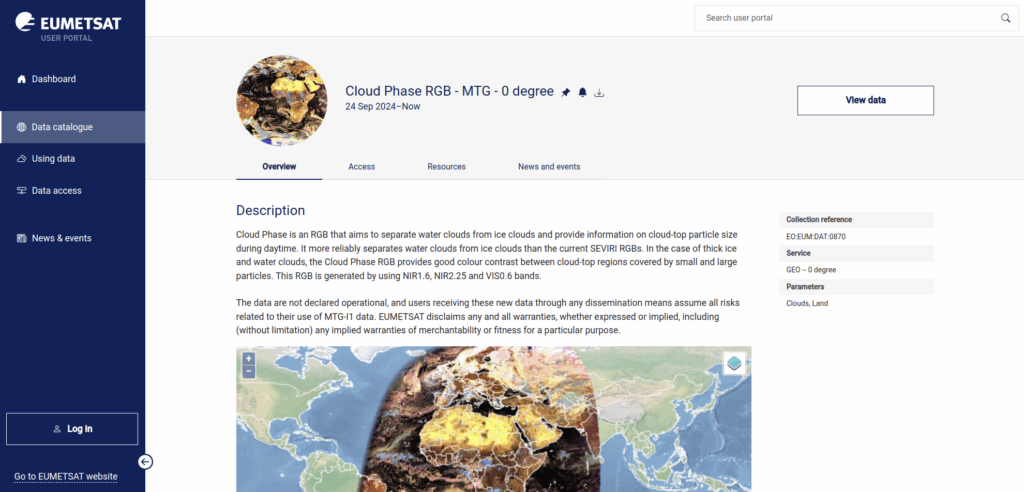Select Data catalogue in the sidebar
Viewport: 1024px width, 492px height.
[62, 127]
